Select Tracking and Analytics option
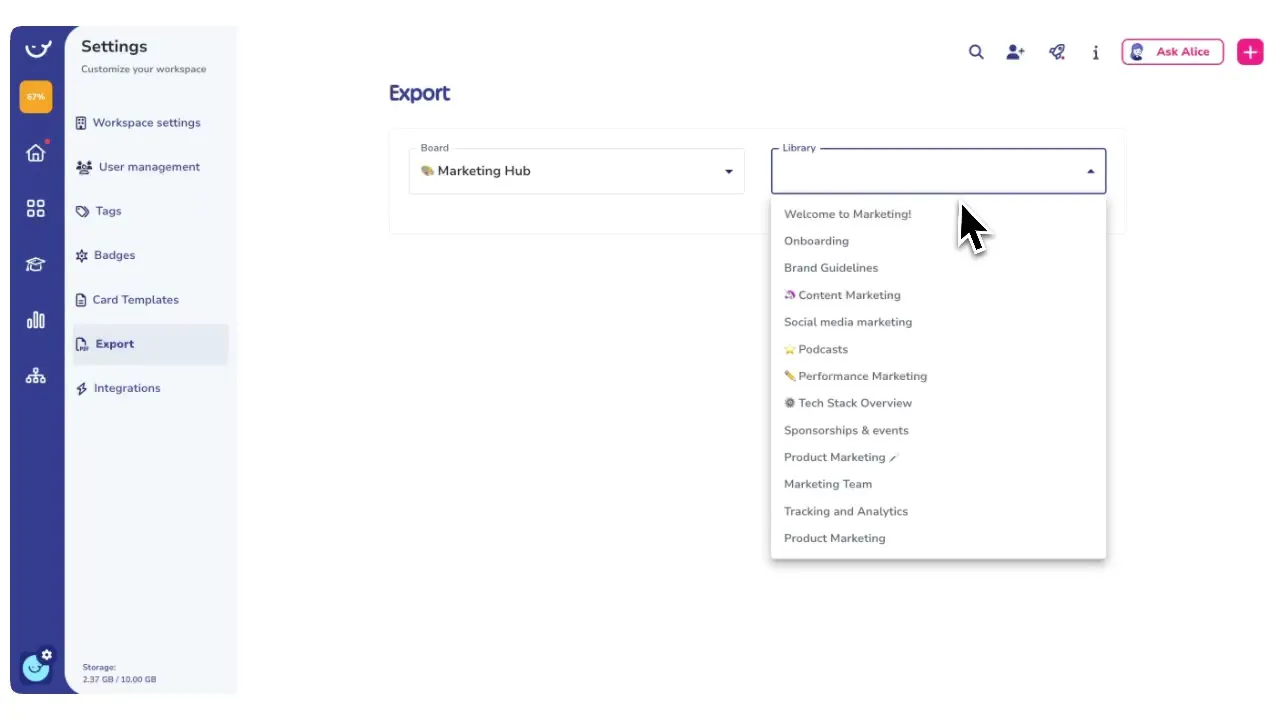This screenshot has width=1280, height=720. point(938,511)
